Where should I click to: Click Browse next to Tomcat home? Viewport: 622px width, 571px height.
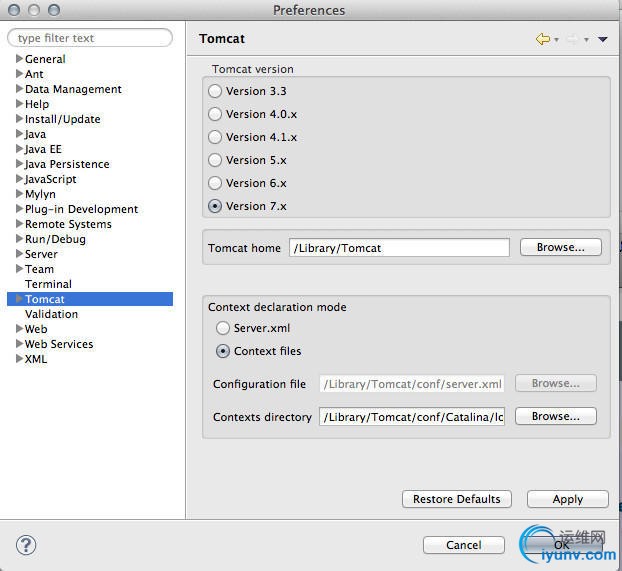pos(561,247)
